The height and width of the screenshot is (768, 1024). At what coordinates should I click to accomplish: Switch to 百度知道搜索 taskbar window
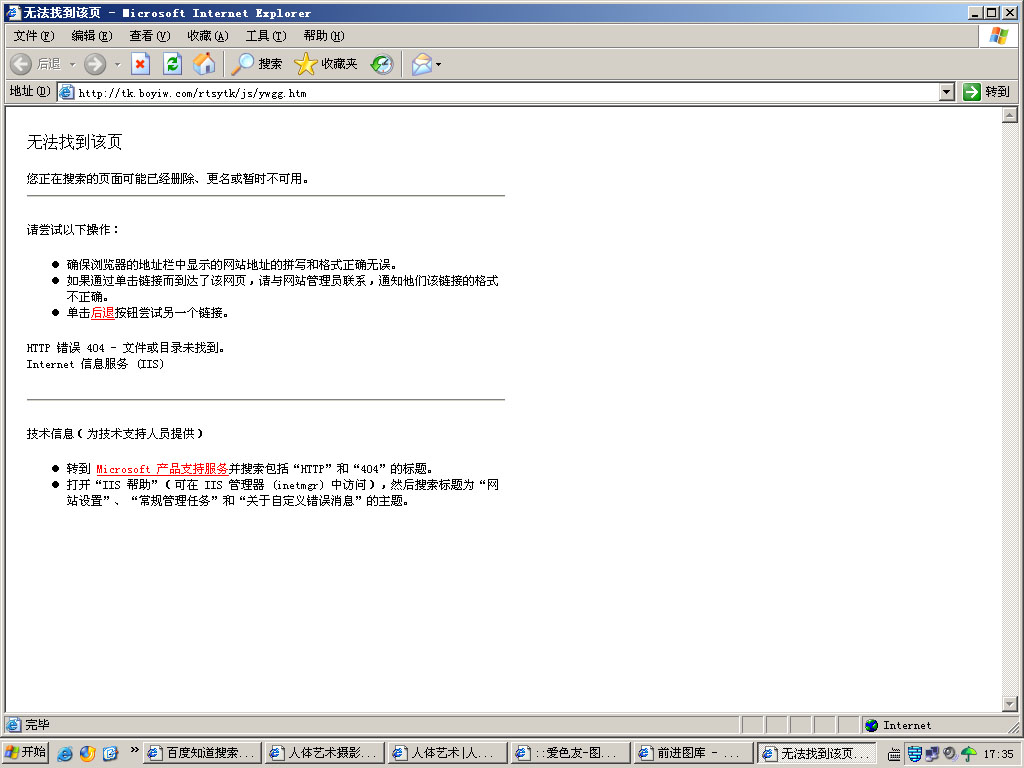[202, 753]
